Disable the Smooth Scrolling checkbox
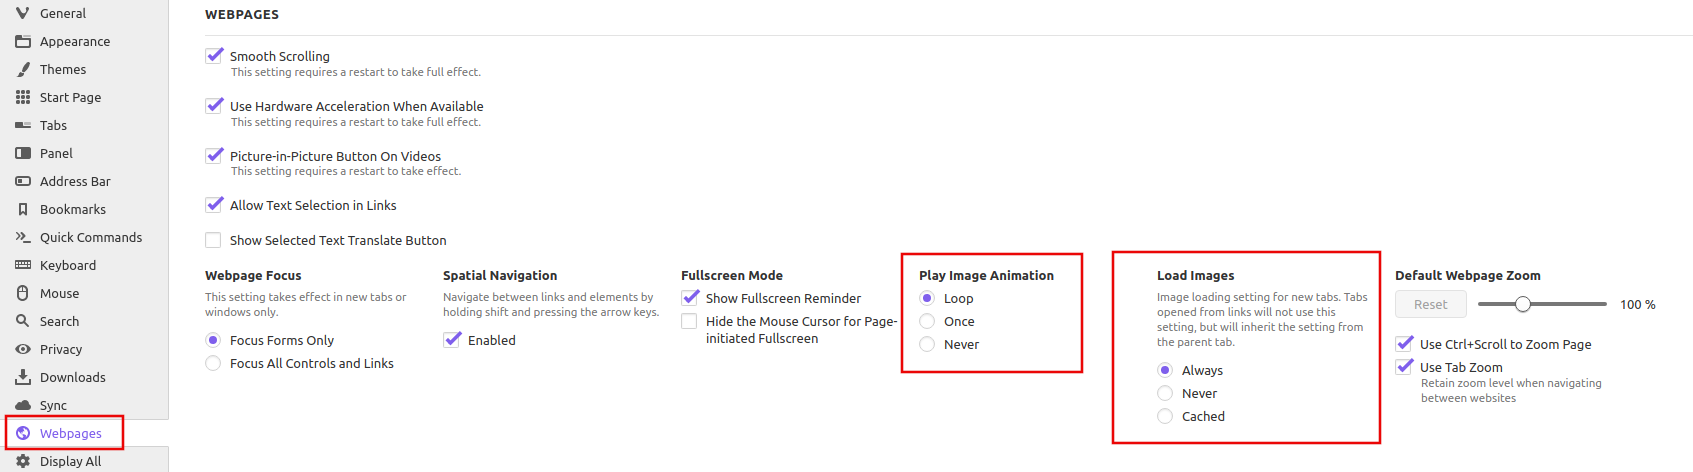 (214, 56)
